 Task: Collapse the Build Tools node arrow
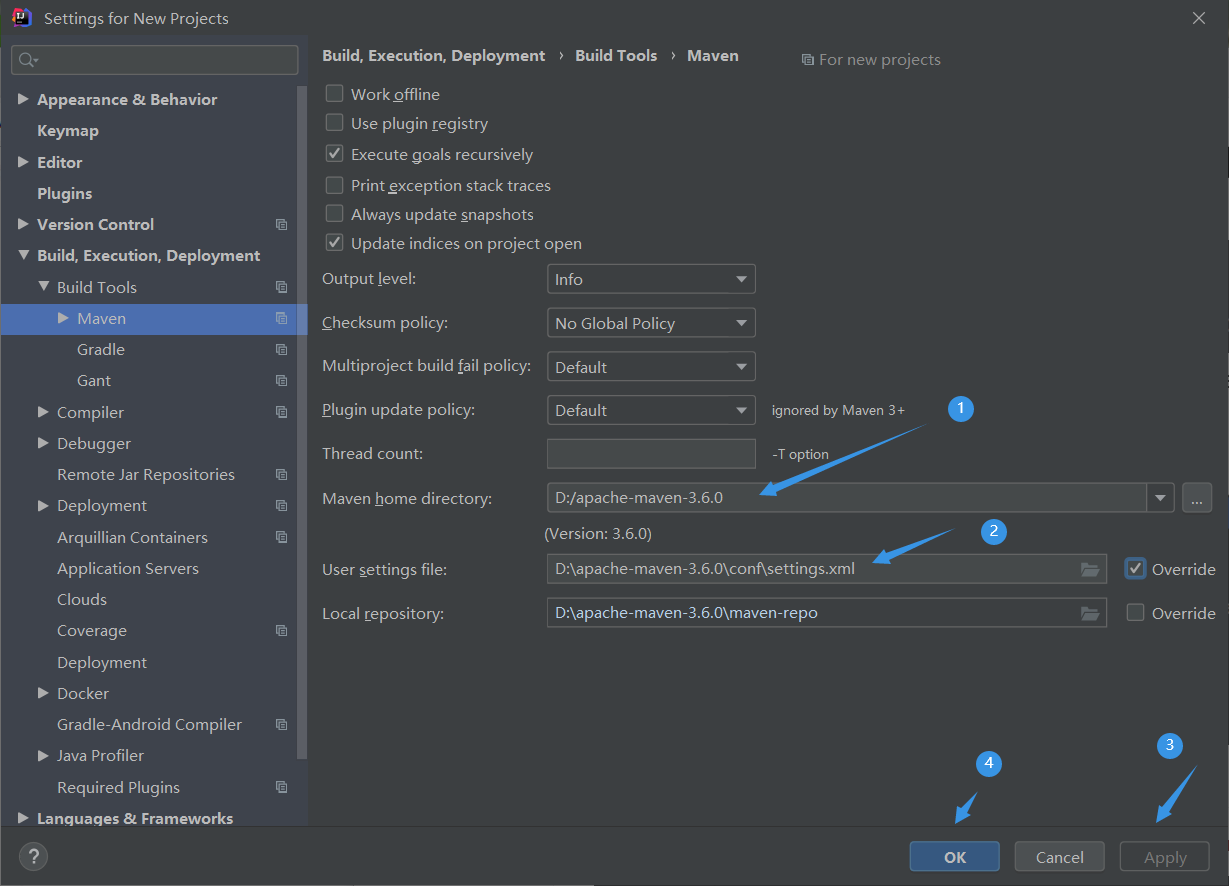click(43, 287)
